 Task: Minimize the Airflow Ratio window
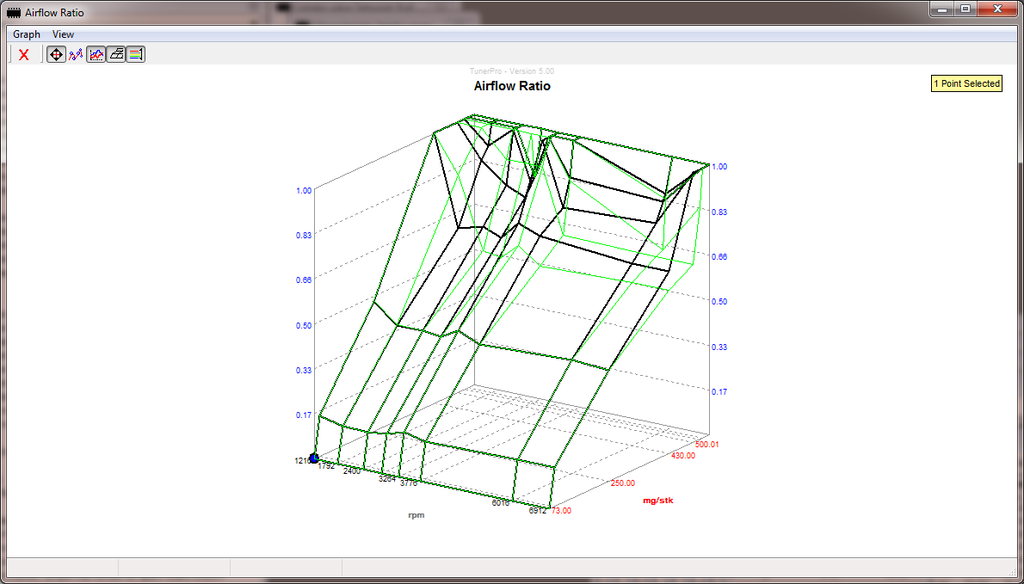(x=942, y=9)
